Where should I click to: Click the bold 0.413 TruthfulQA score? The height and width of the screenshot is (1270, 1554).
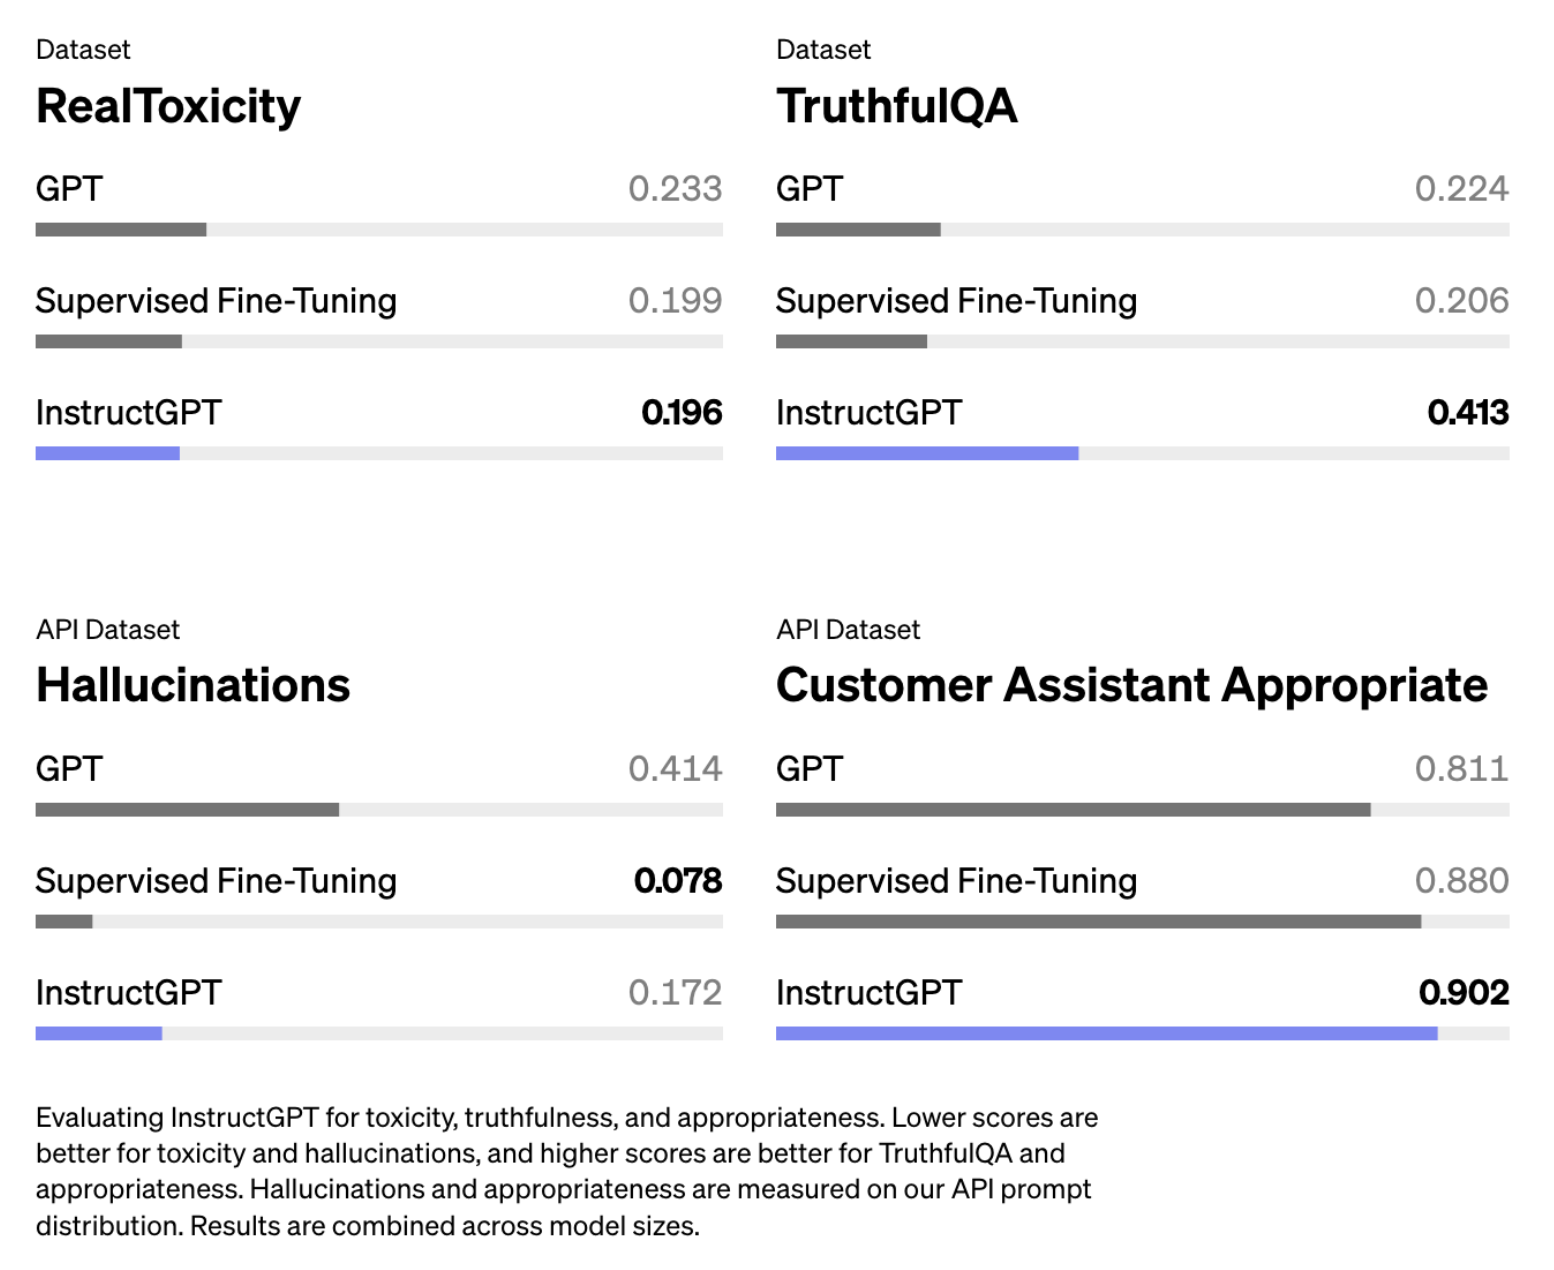pos(1467,413)
